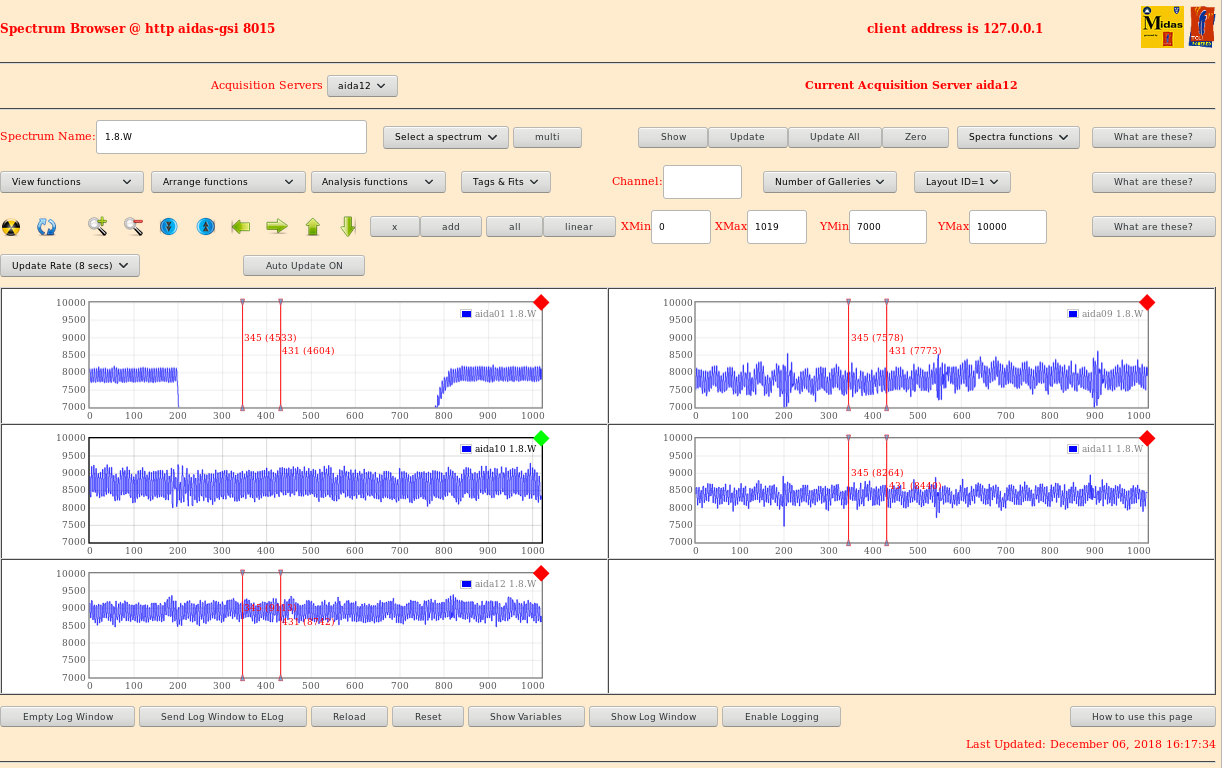Image resolution: width=1222 pixels, height=768 pixels.
Task: Click the Spectrum Name input field
Action: 231,137
